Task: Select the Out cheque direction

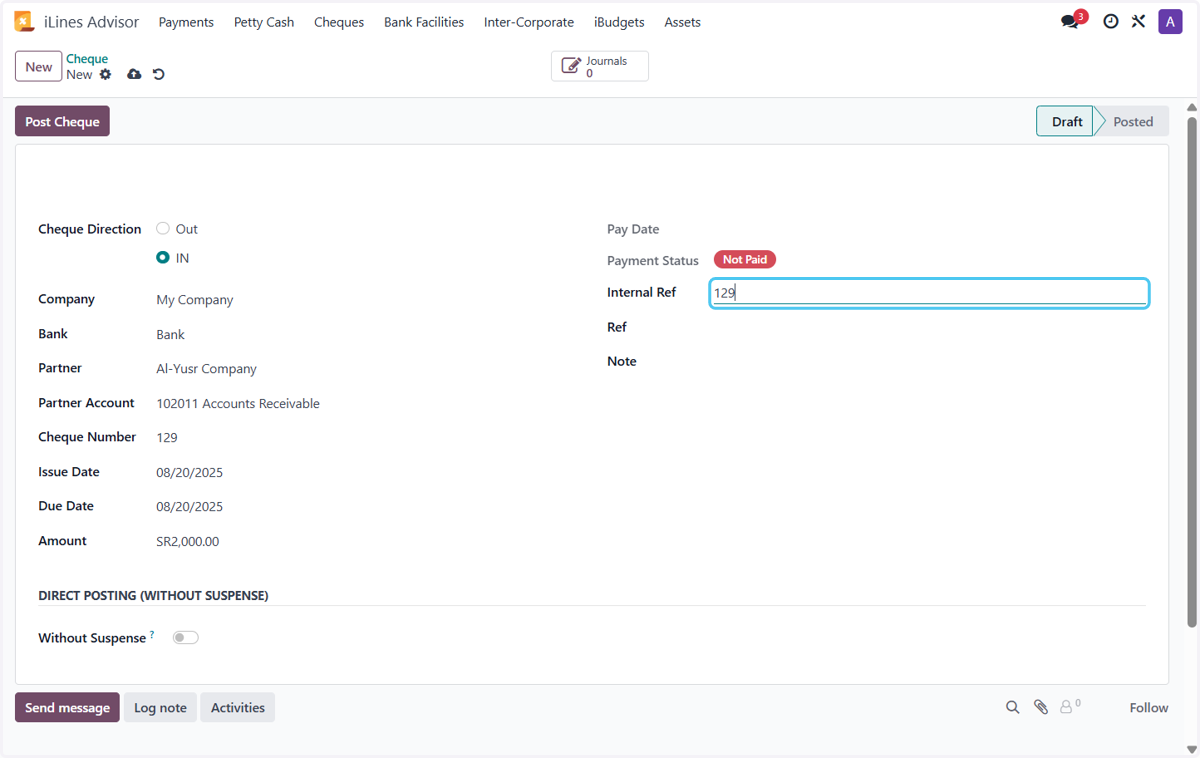Action: click(x=163, y=228)
